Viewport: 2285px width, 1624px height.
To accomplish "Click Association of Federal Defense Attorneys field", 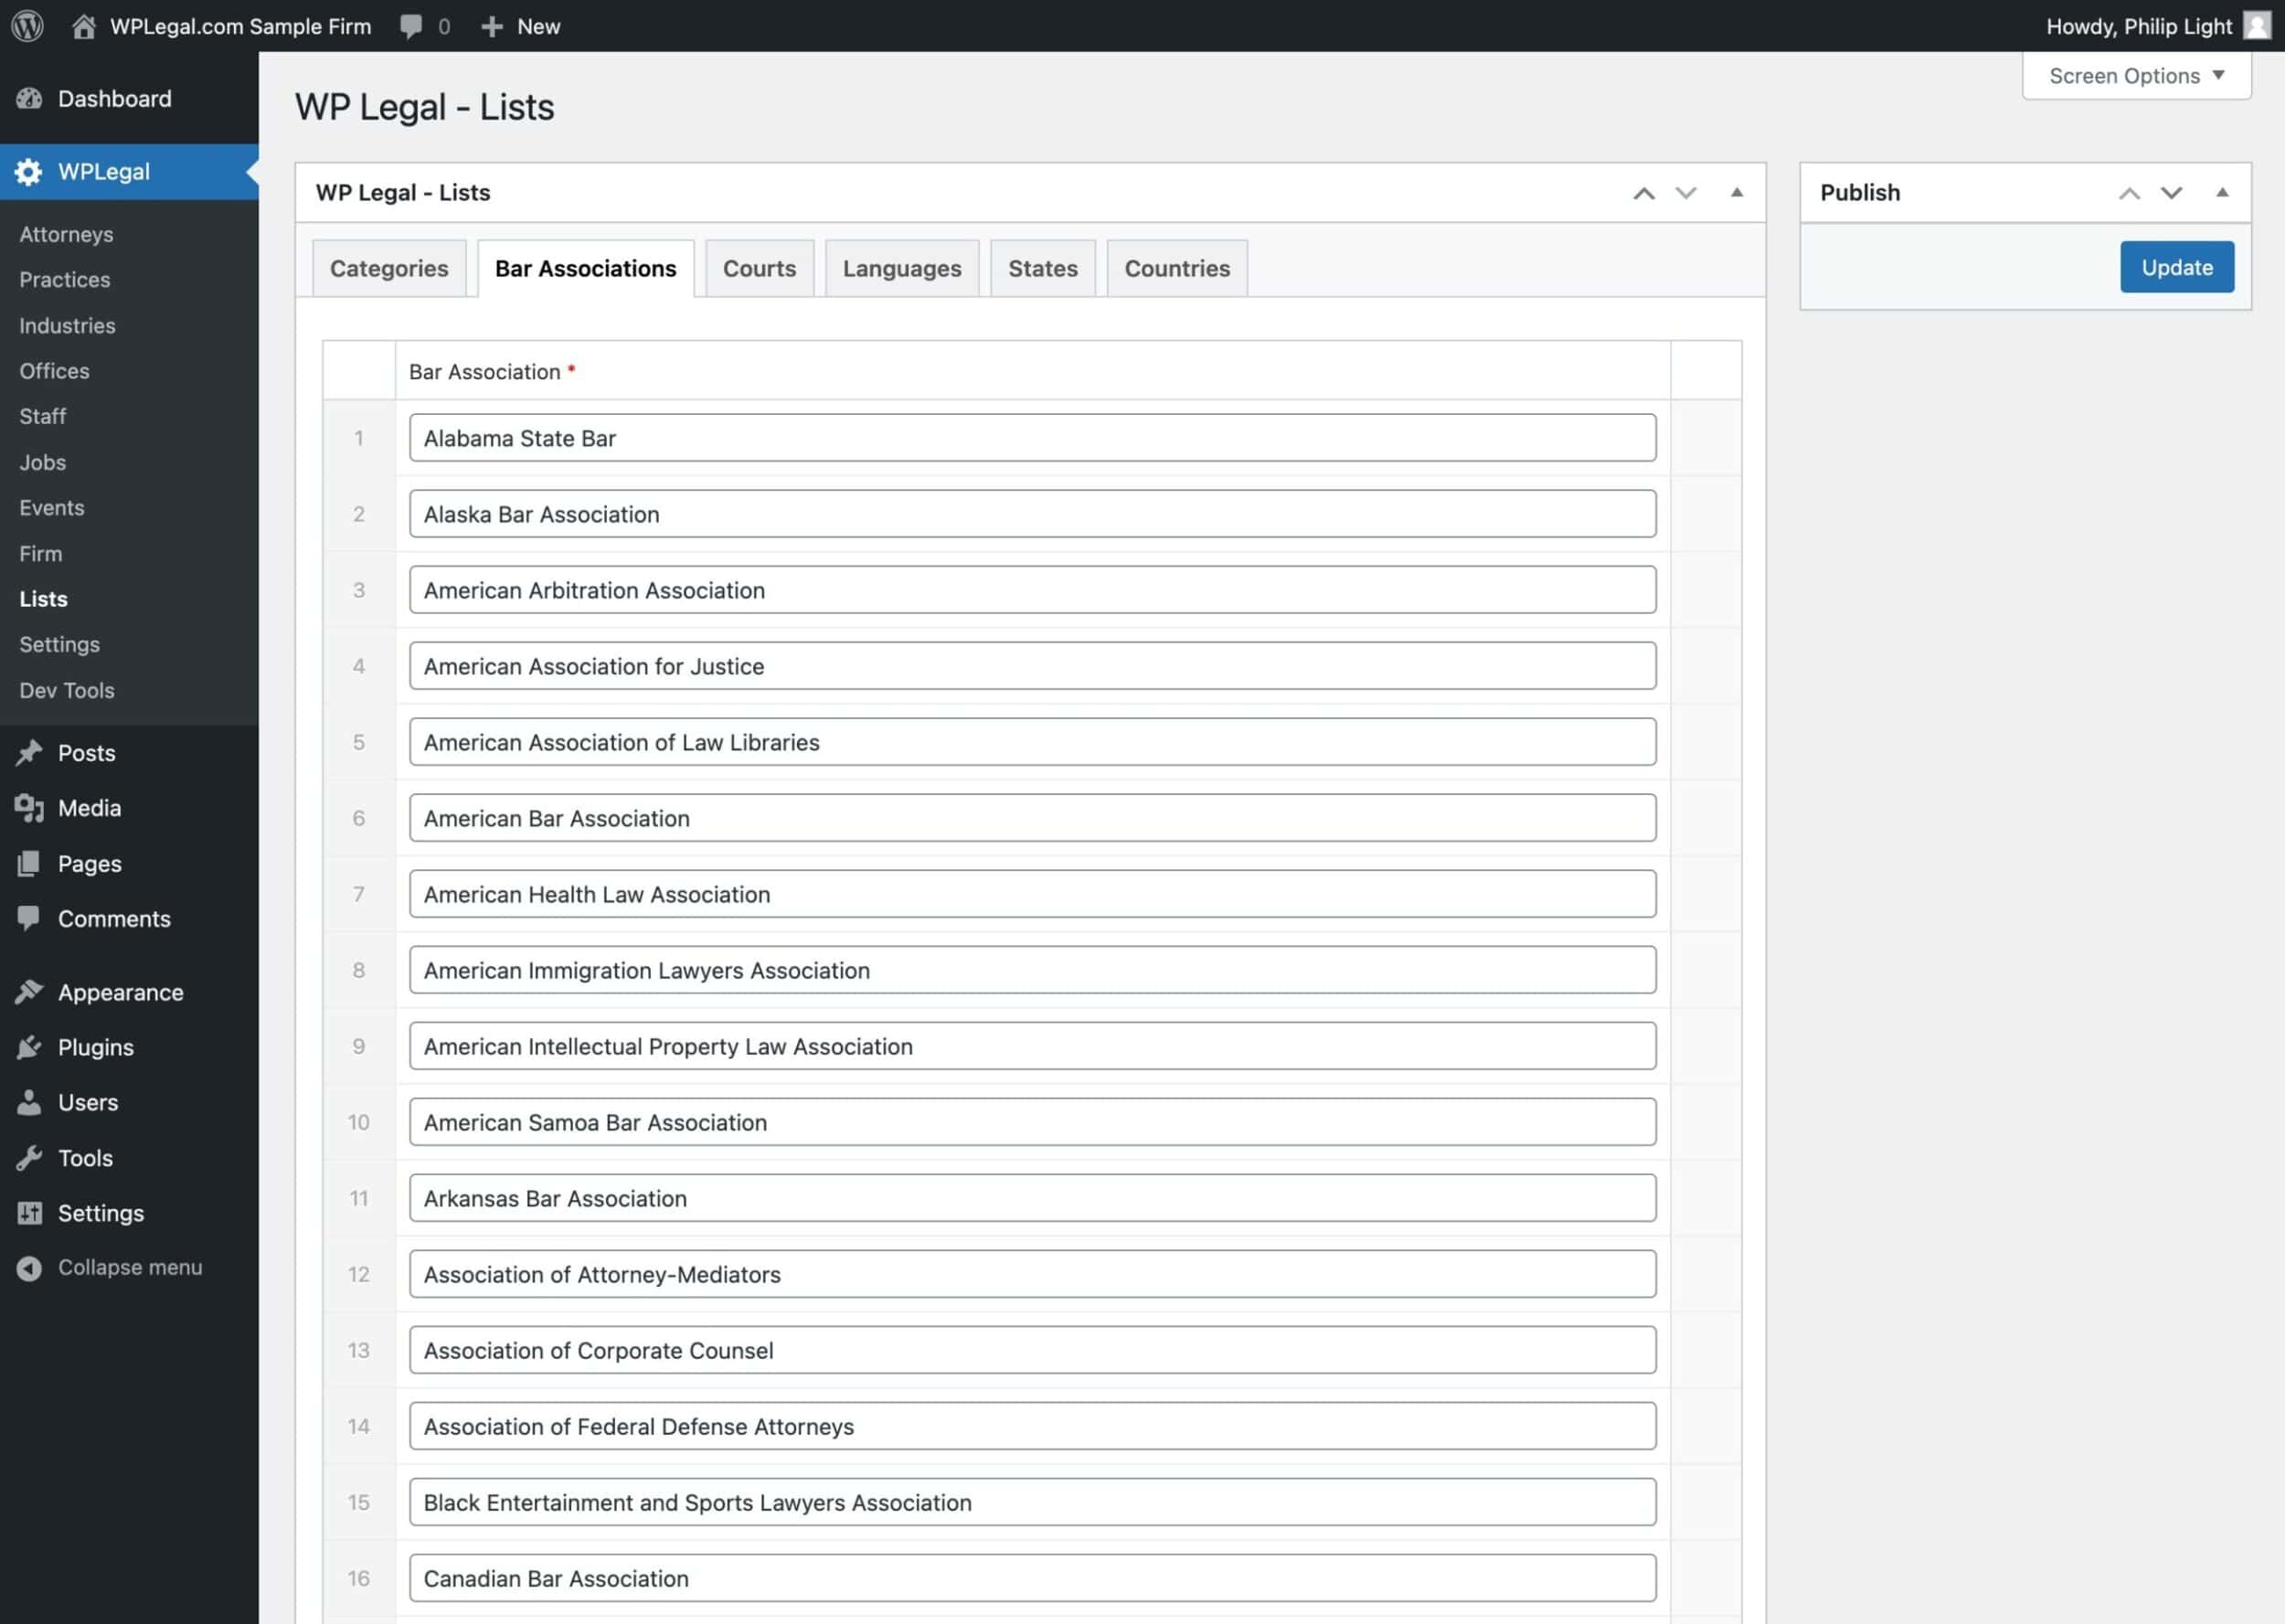I will pyautogui.click(x=1032, y=1426).
